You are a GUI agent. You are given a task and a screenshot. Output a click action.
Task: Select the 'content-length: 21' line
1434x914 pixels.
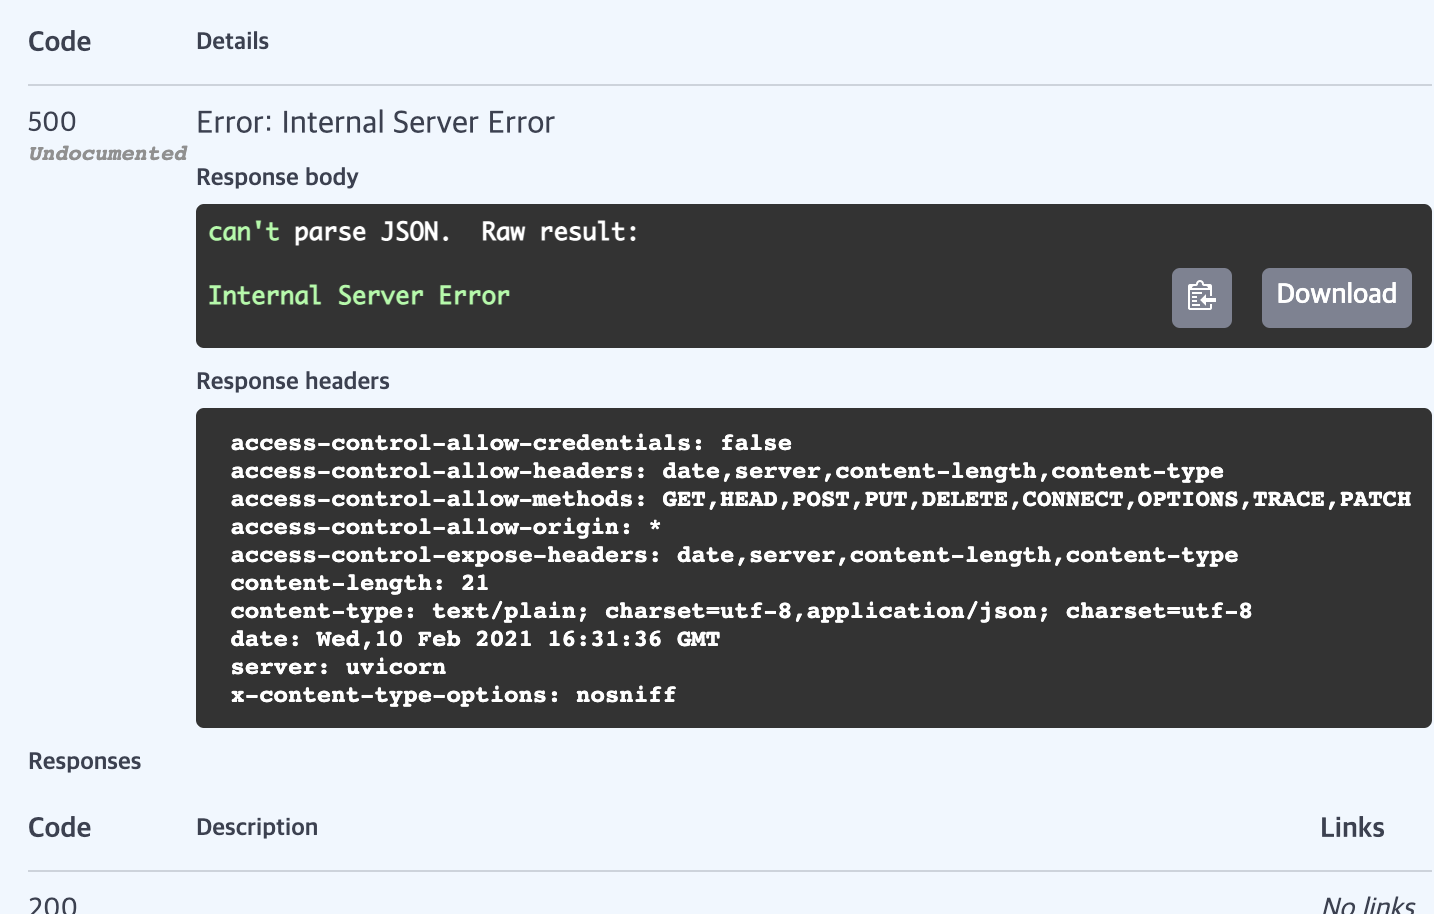[x=360, y=583]
